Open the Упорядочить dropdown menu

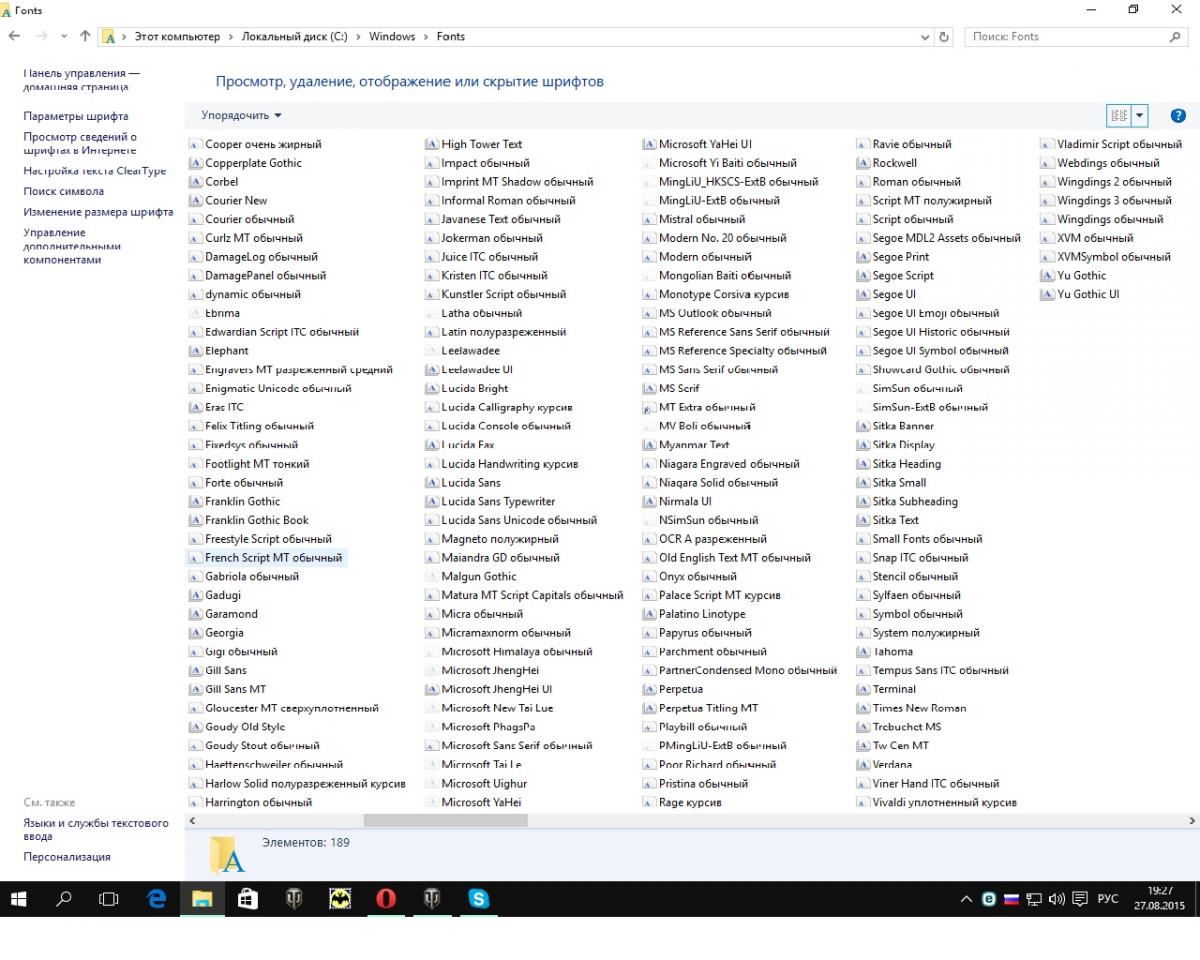(x=241, y=116)
